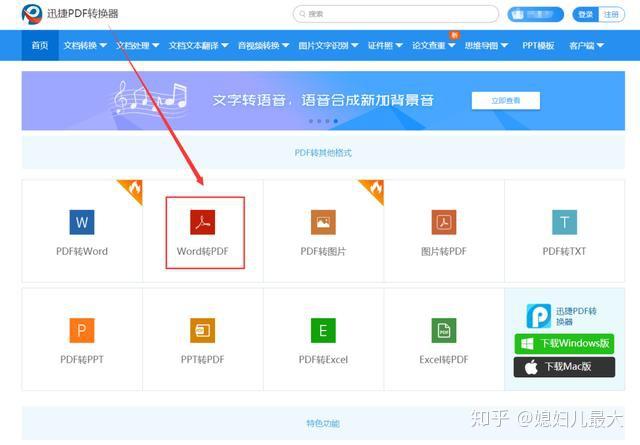This screenshot has height=445, width=640.
Task: Click the 迅捷PDF转换器 client app icon
Action: coord(538,316)
